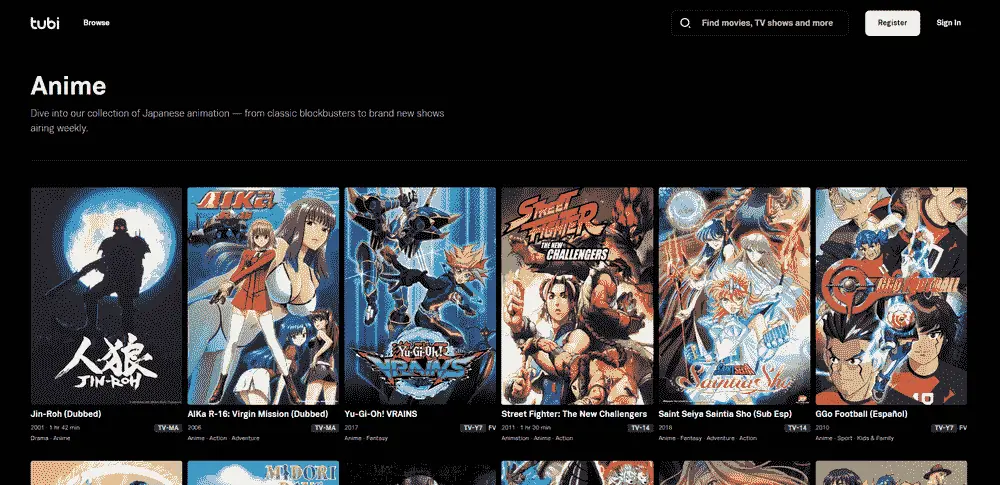The image size is (1000, 485).
Task: Open the Midori Days poster in second row
Action: click(x=263, y=473)
